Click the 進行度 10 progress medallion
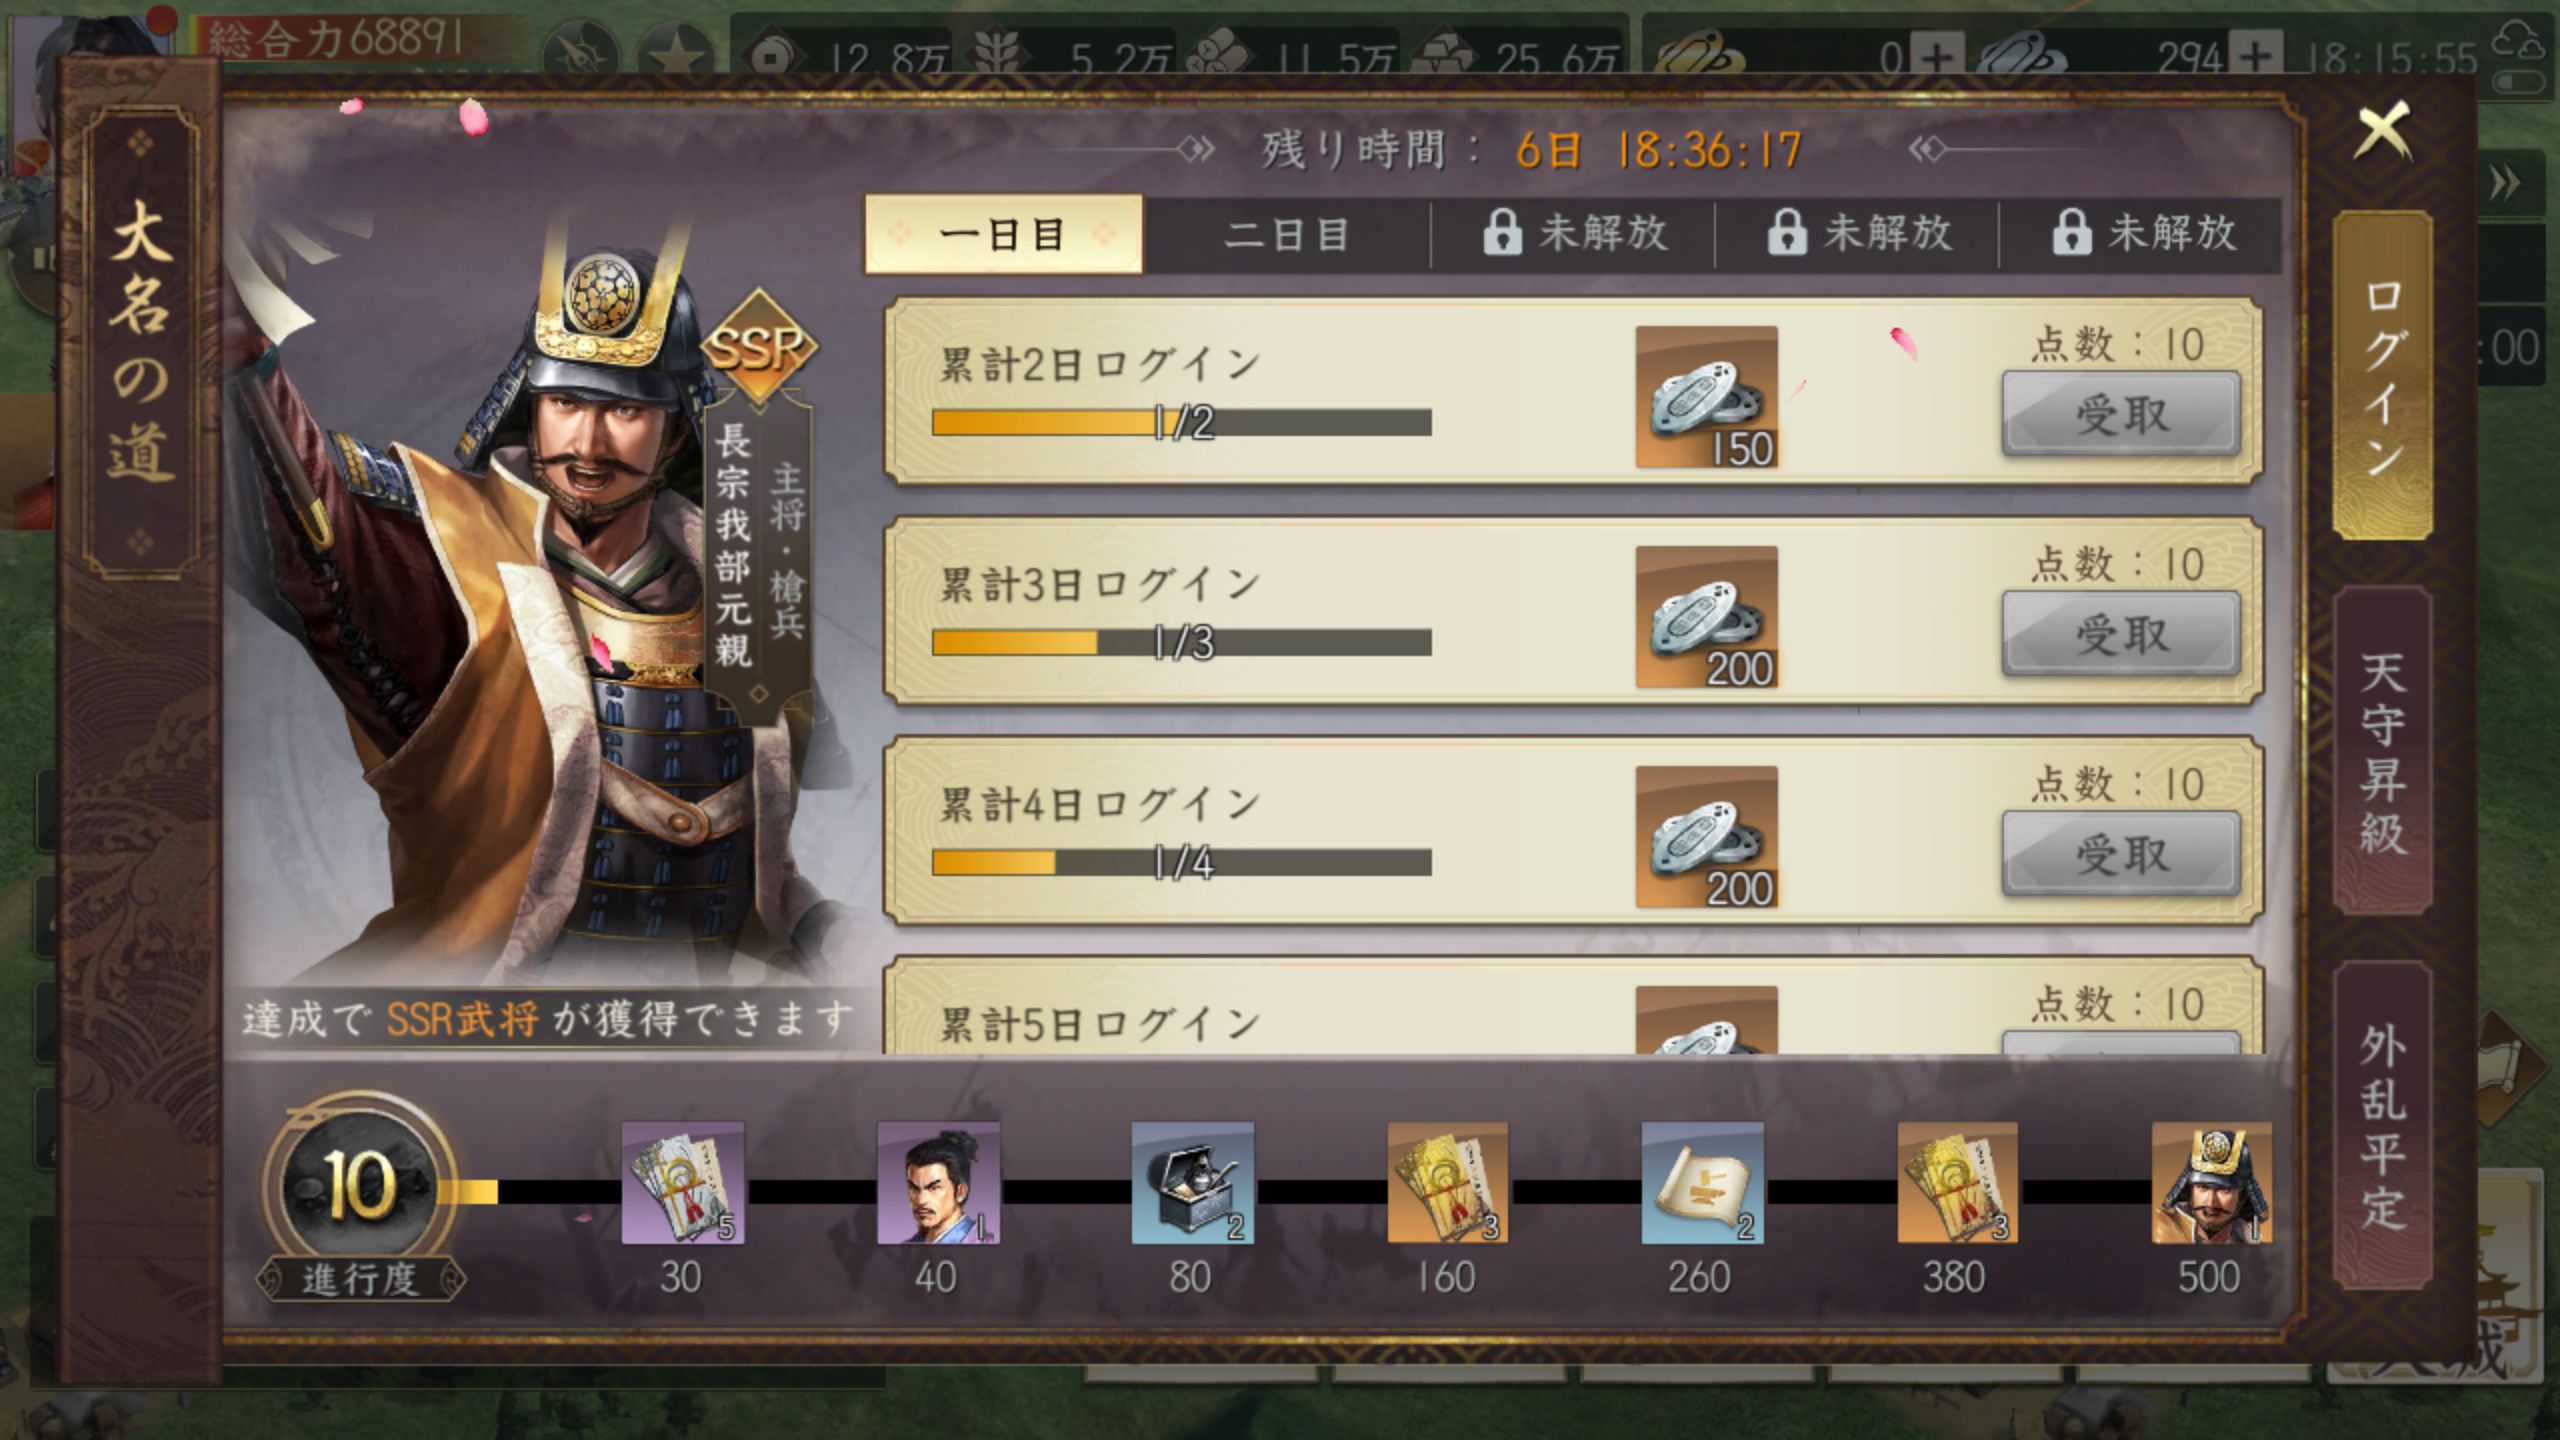Viewport: 2560px width, 1440px height. pyautogui.click(x=360, y=1185)
